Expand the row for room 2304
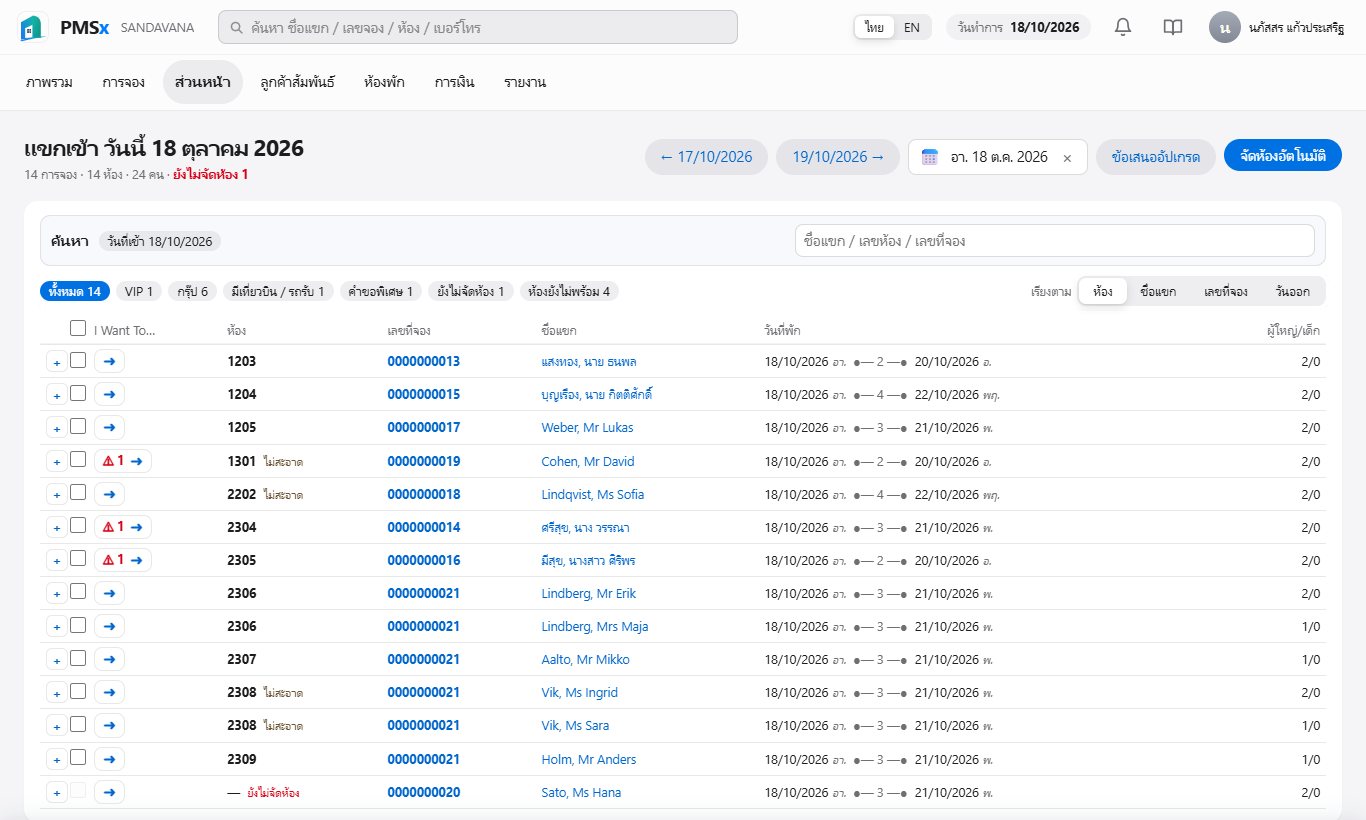The image size is (1366, 820). pyautogui.click(x=56, y=528)
